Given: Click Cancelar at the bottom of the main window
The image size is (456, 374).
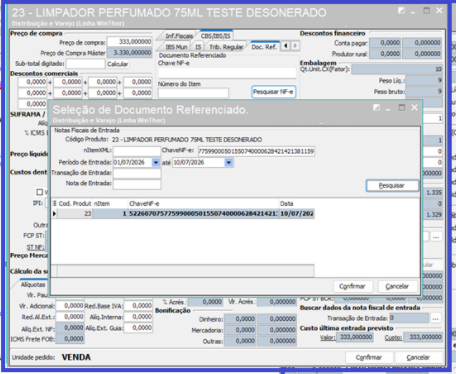Looking at the screenshot, I should pyautogui.click(x=418, y=357).
